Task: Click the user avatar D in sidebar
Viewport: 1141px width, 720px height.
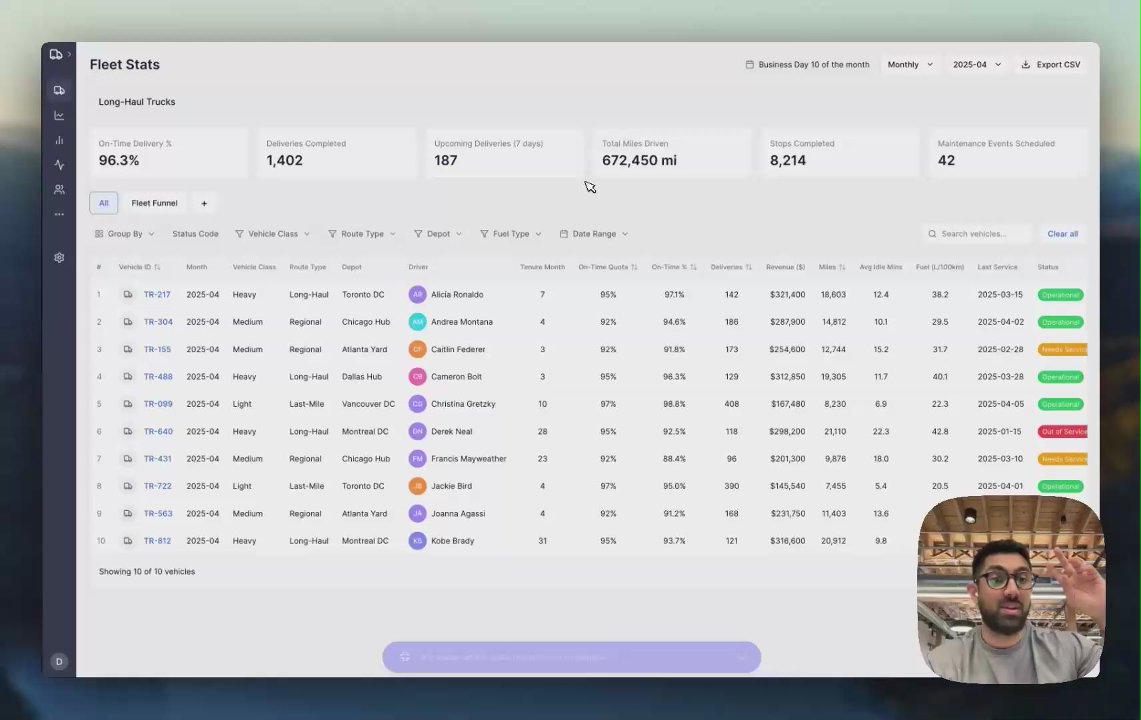Action: 59,661
